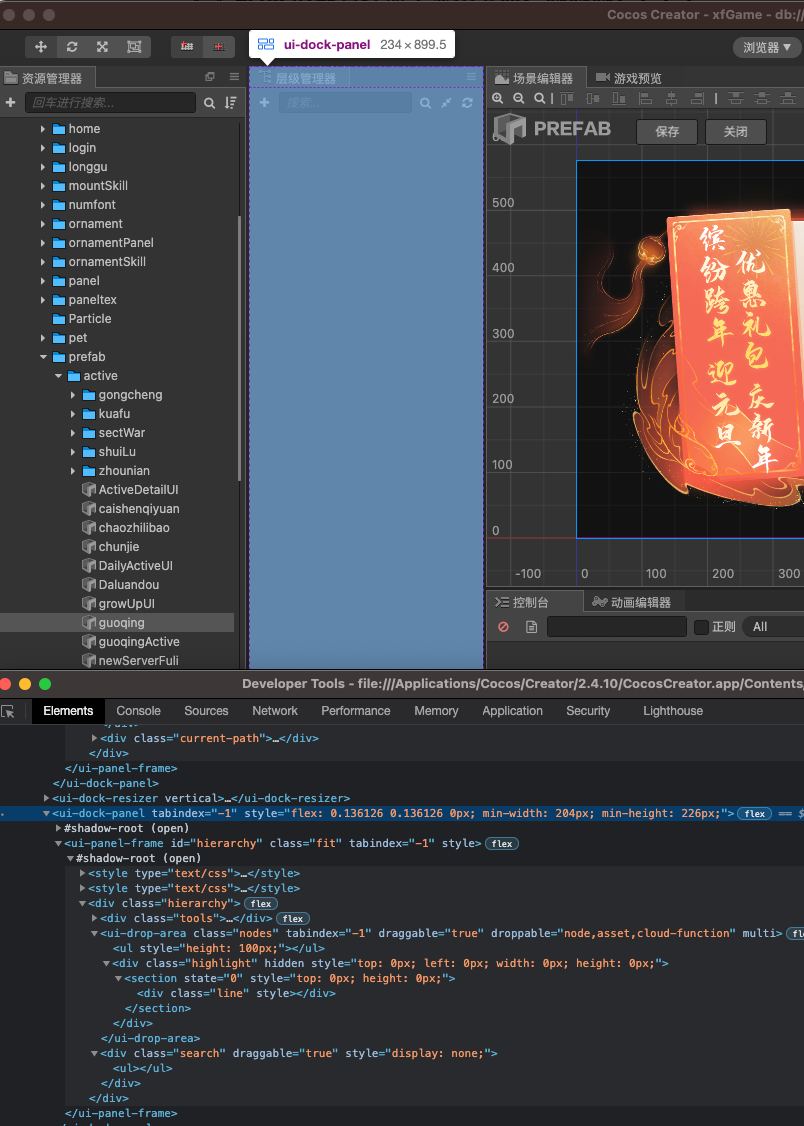
Task: Open the 浏览器 preview dropdown
Action: pyautogui.click(x=767, y=47)
